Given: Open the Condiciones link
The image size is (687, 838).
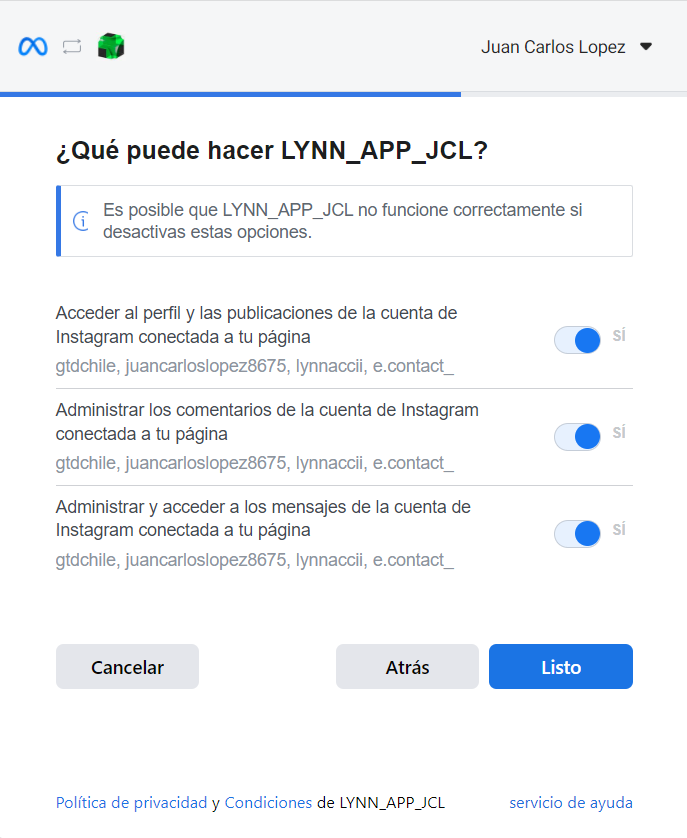Looking at the screenshot, I should pos(268,803).
